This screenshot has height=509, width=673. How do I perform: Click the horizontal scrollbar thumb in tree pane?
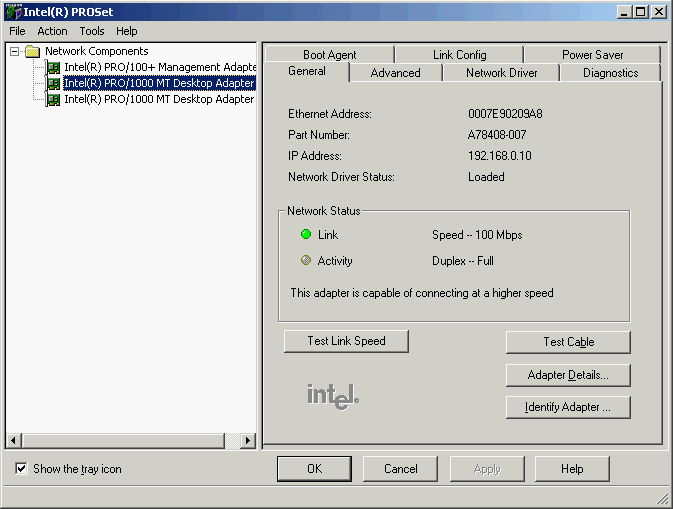123,441
